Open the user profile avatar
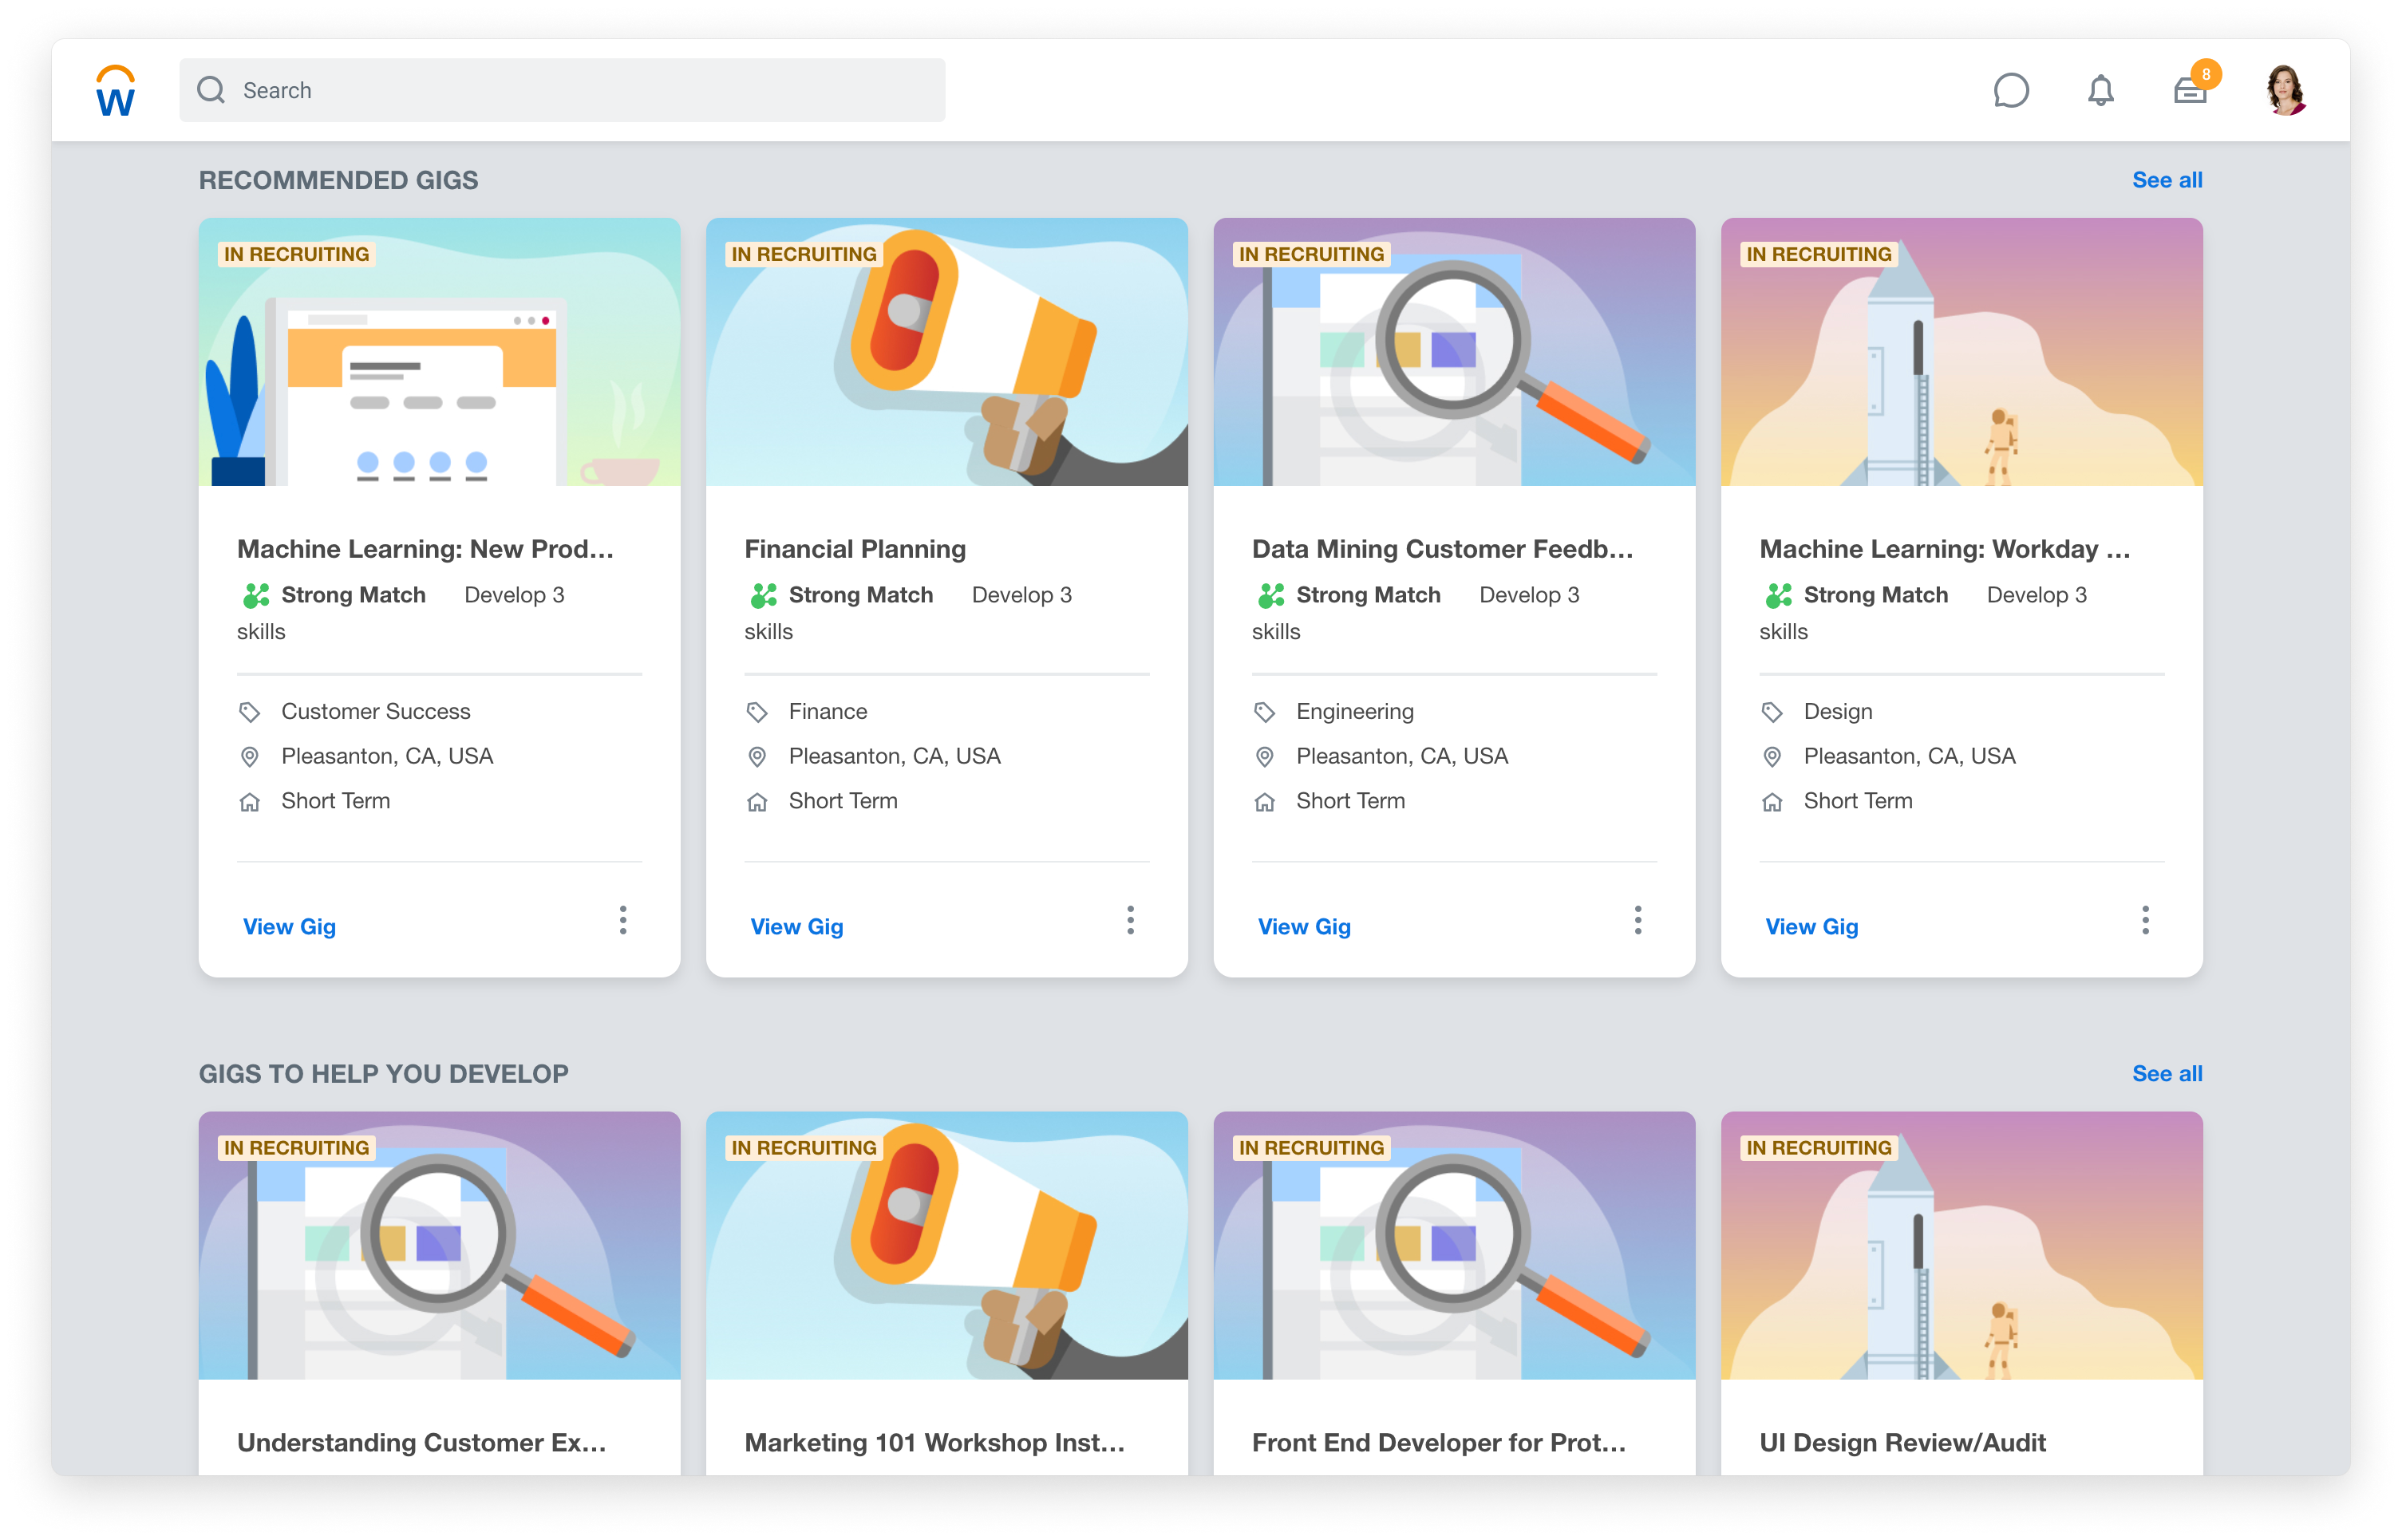This screenshot has width=2402, height=1540. [2285, 91]
